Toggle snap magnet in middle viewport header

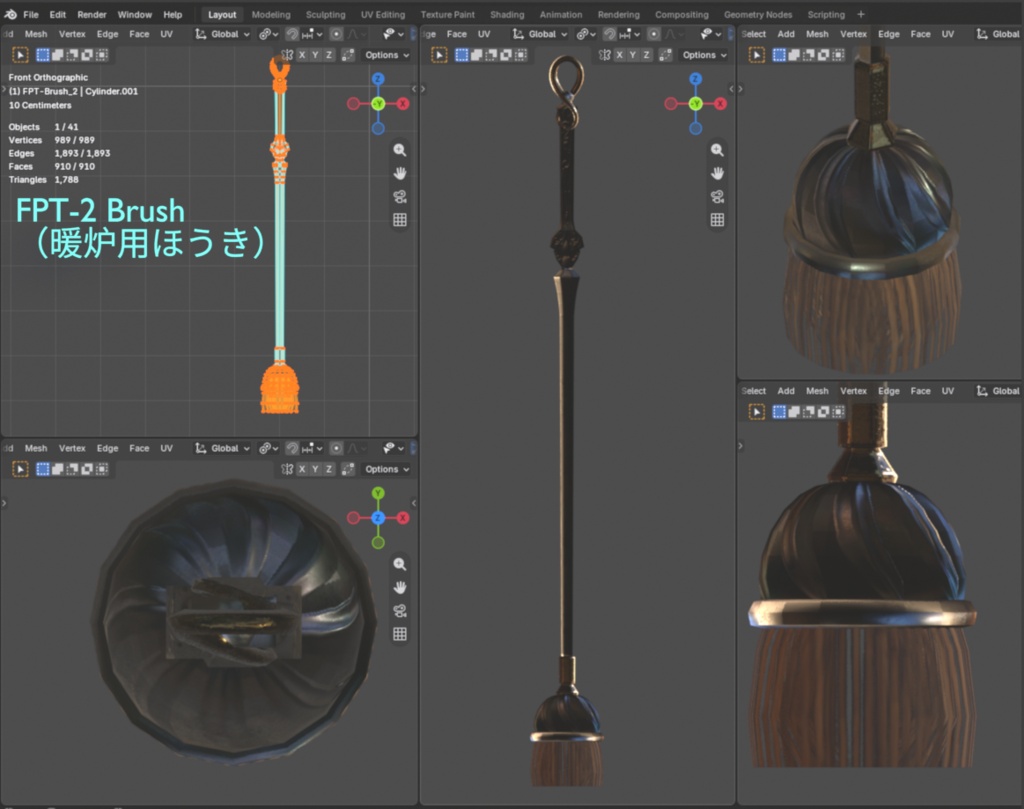pos(609,34)
